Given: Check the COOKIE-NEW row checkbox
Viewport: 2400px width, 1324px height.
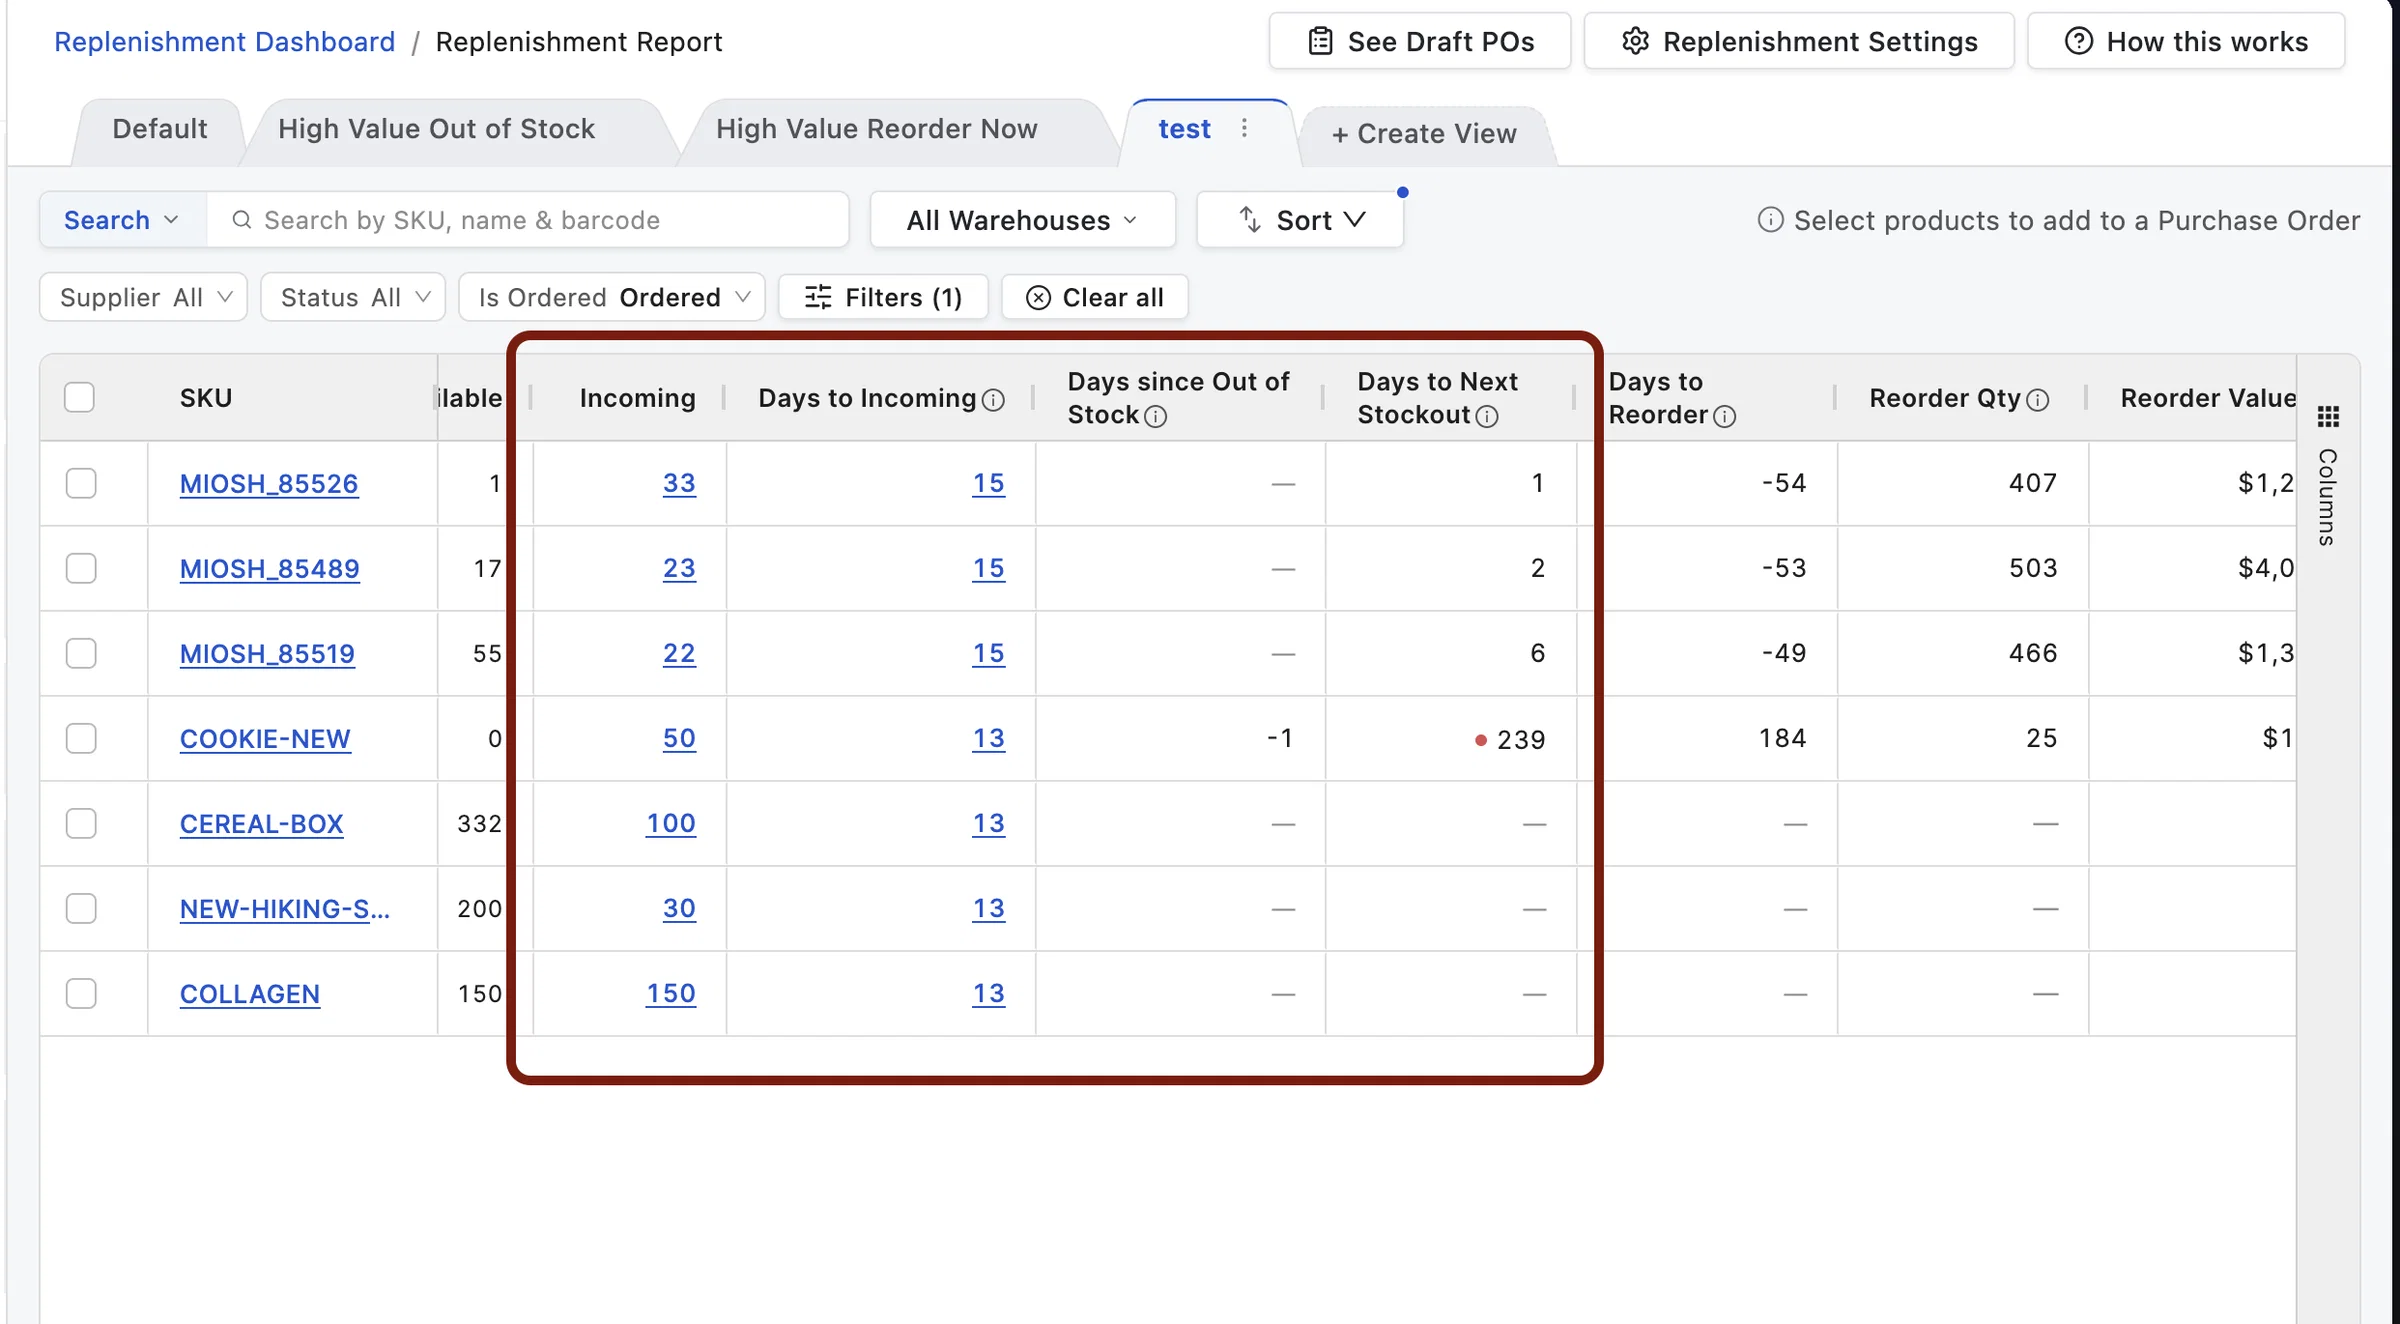Looking at the screenshot, I should coord(81,738).
